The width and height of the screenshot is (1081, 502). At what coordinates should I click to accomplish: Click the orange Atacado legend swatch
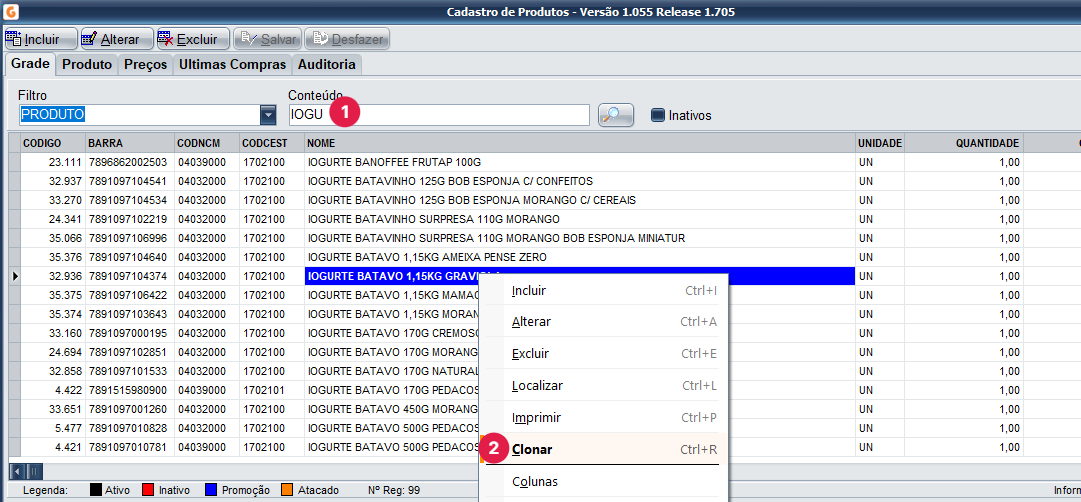pyautogui.click(x=287, y=490)
